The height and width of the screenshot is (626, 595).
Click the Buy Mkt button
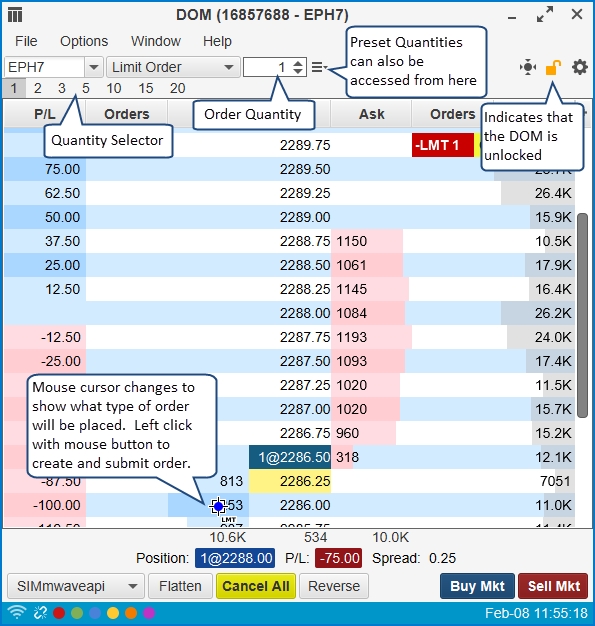(x=477, y=586)
